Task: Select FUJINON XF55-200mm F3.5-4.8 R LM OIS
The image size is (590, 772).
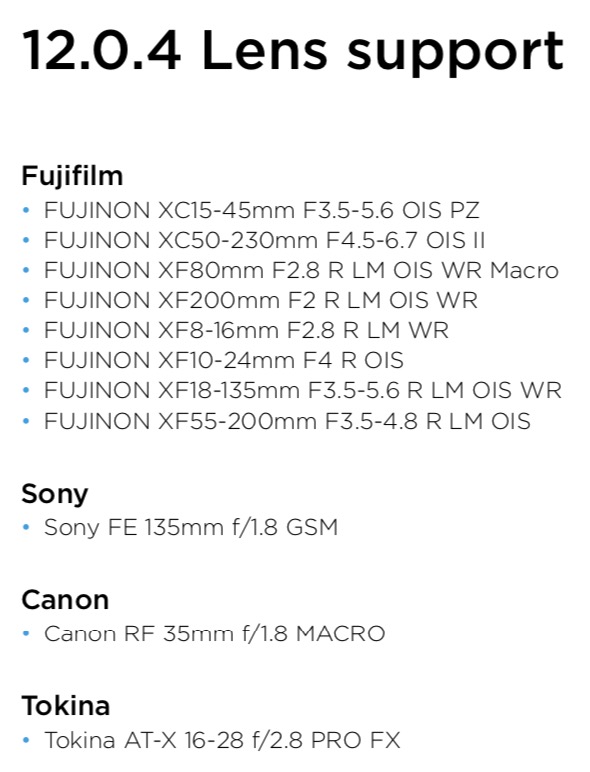Action: [x=287, y=421]
